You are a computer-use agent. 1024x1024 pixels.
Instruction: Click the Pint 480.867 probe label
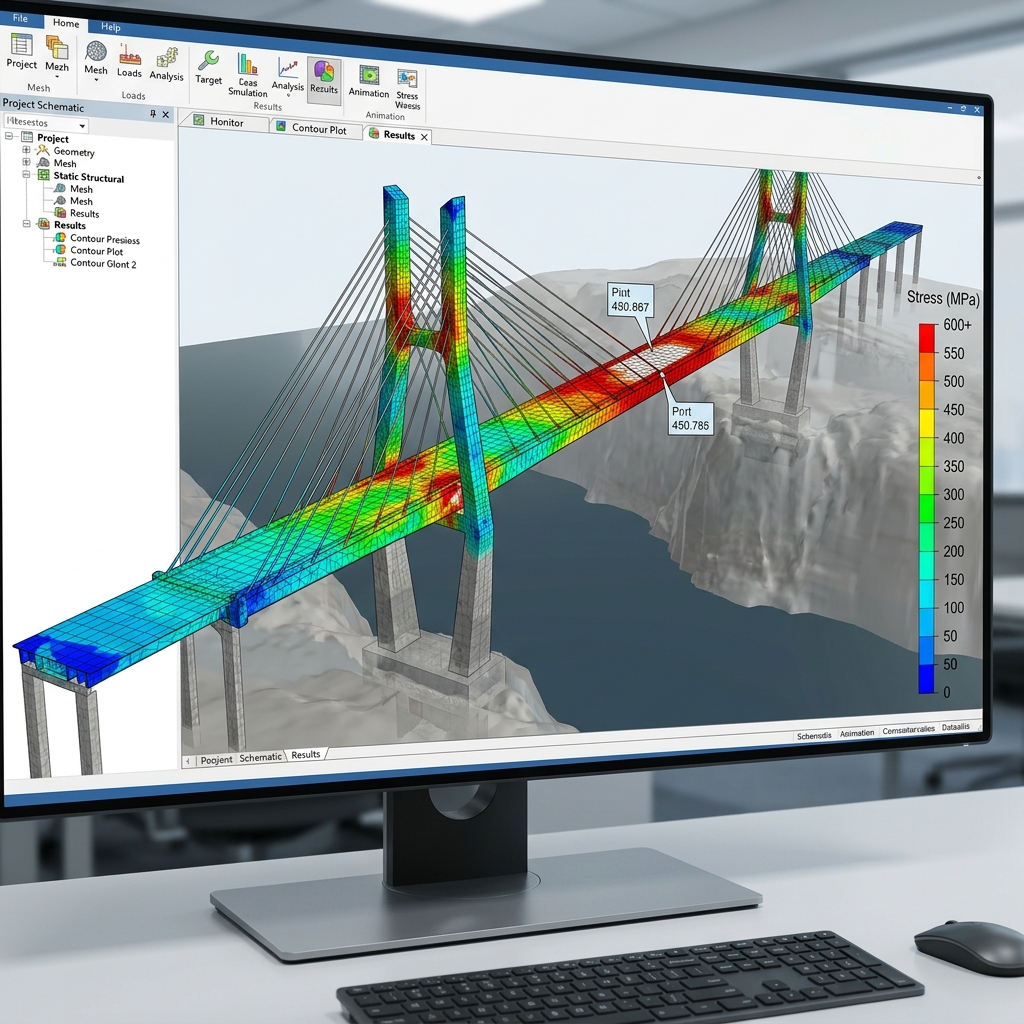[630, 300]
